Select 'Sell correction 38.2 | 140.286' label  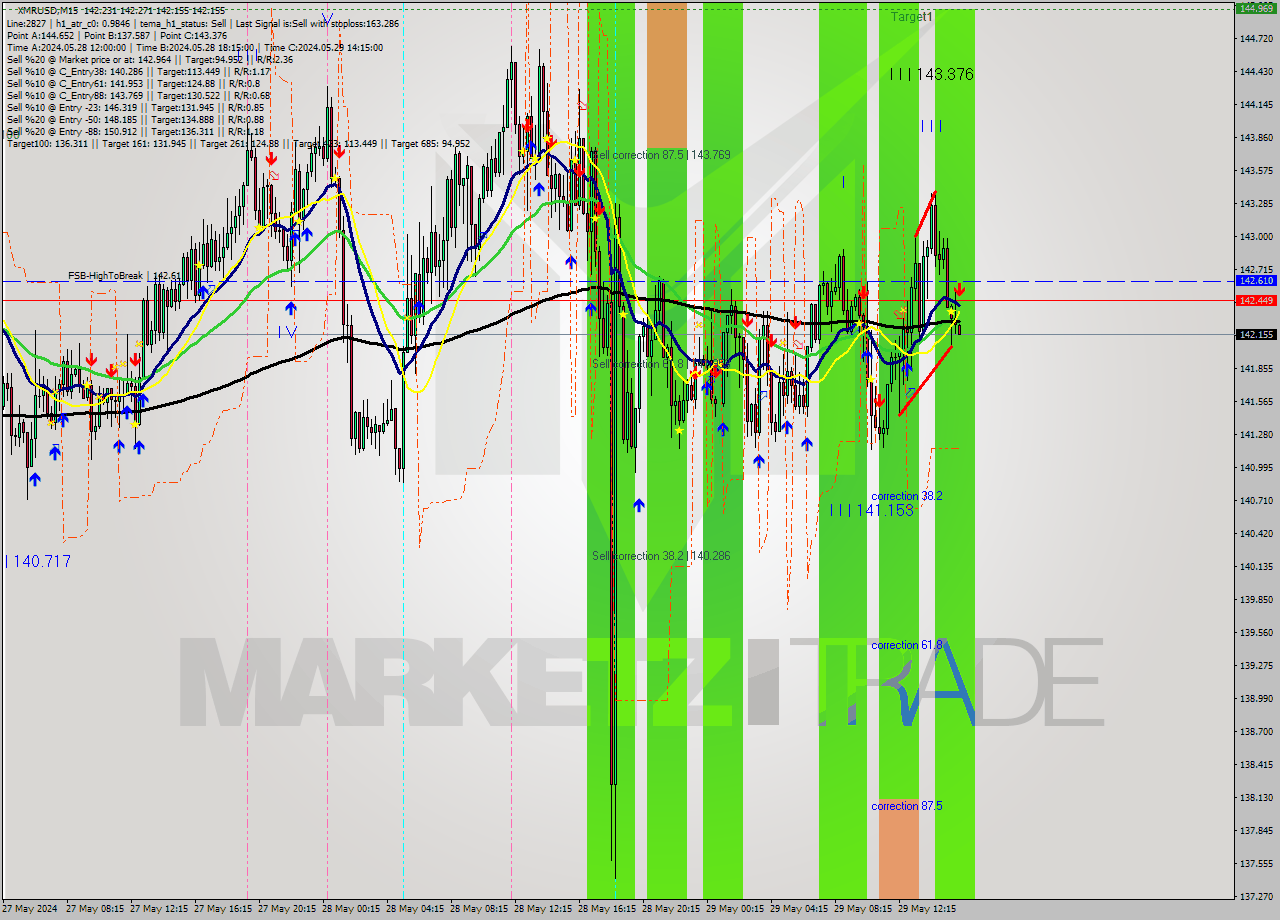point(661,556)
